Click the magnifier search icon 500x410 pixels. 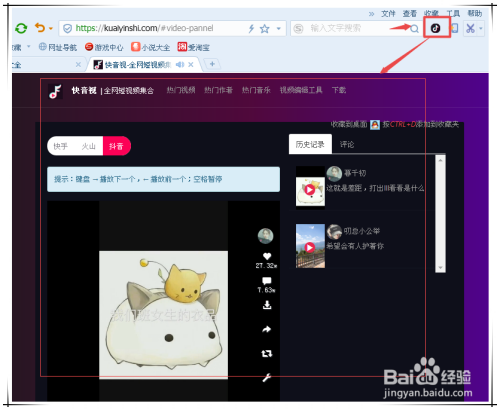[x=414, y=29]
